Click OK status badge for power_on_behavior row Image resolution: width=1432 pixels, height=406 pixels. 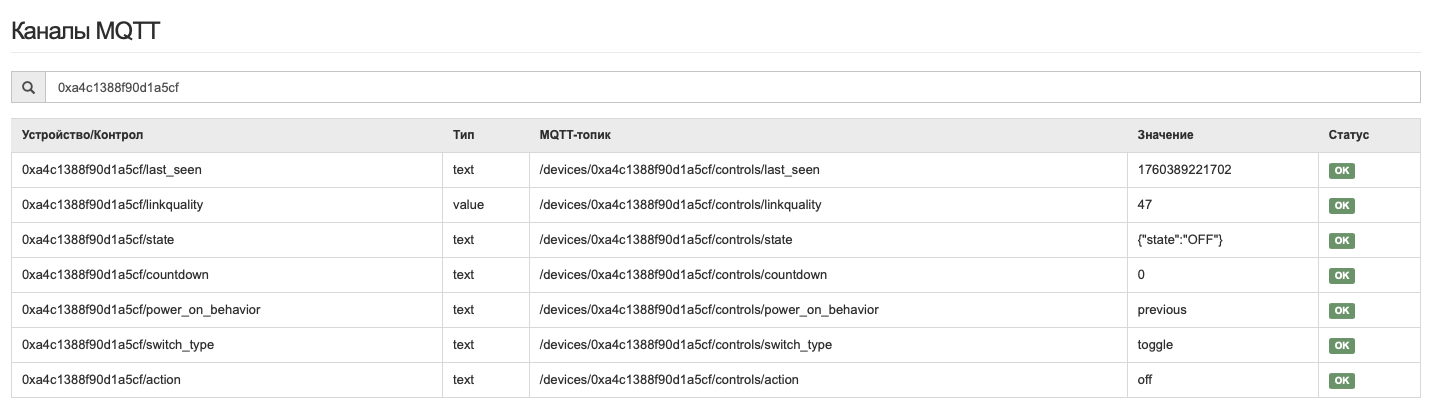pyautogui.click(x=1342, y=311)
